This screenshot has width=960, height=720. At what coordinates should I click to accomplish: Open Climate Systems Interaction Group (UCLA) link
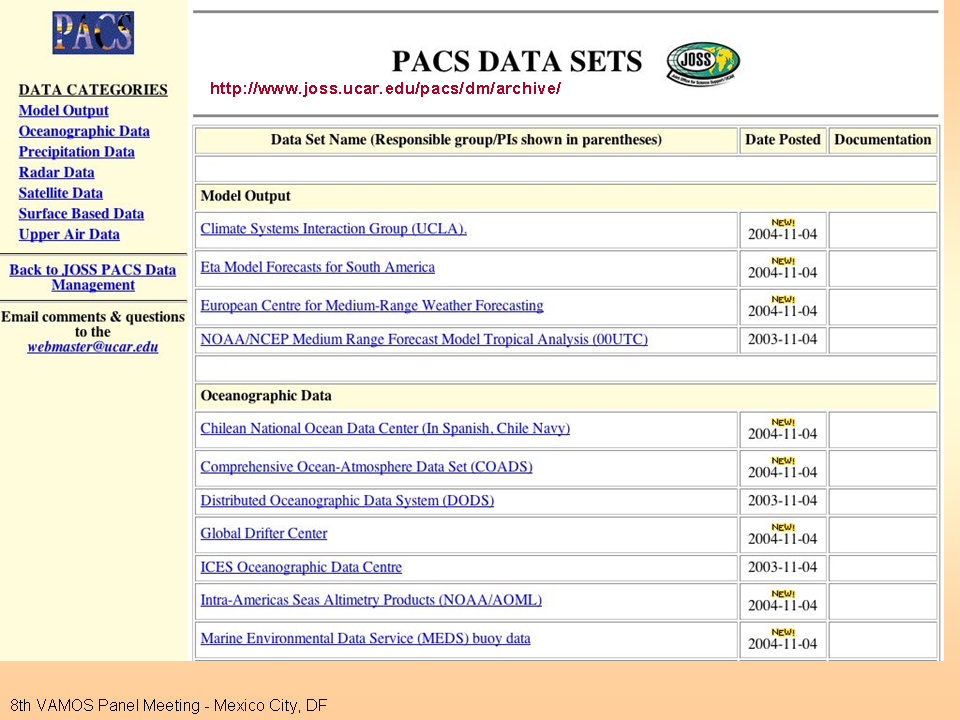pyautogui.click(x=334, y=229)
